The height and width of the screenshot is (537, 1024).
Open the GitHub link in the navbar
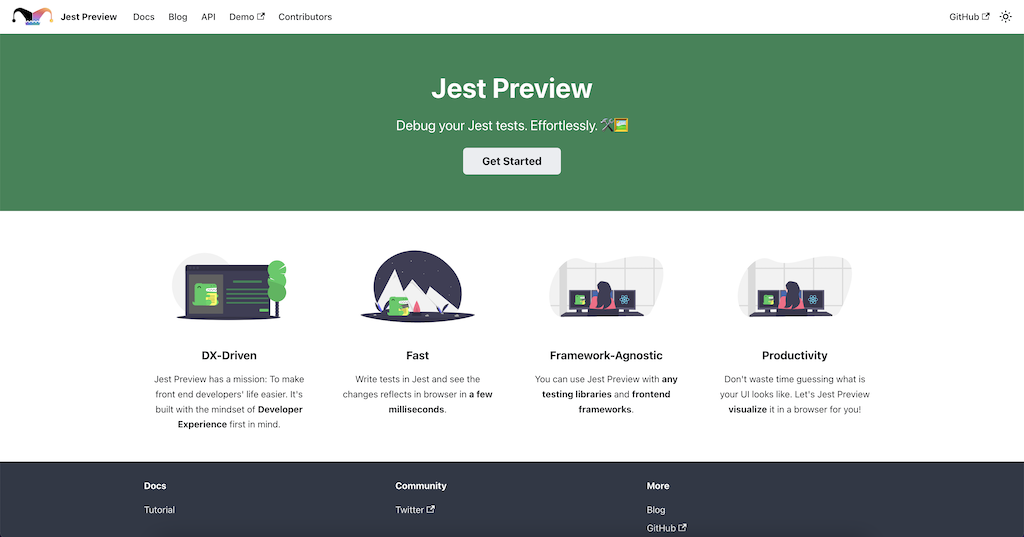tap(969, 17)
